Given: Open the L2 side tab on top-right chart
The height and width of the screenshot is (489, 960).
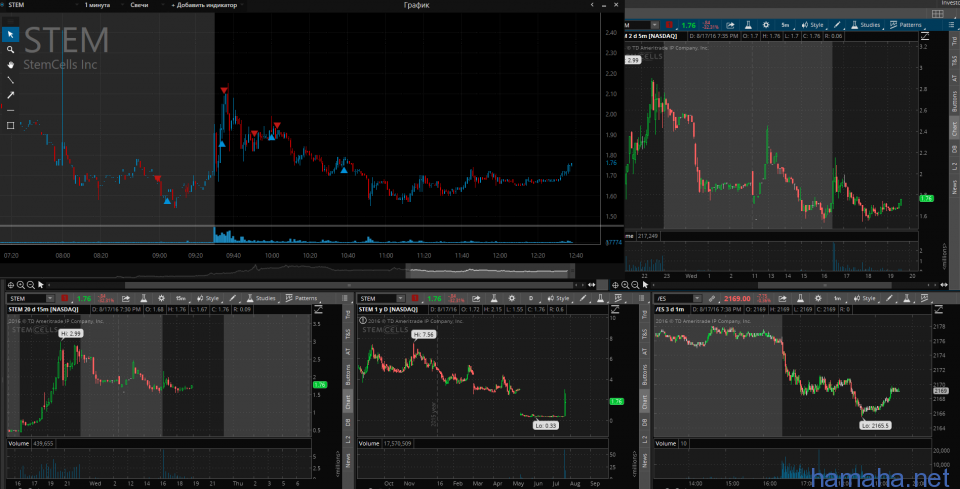Looking at the screenshot, I should pos(954,166).
